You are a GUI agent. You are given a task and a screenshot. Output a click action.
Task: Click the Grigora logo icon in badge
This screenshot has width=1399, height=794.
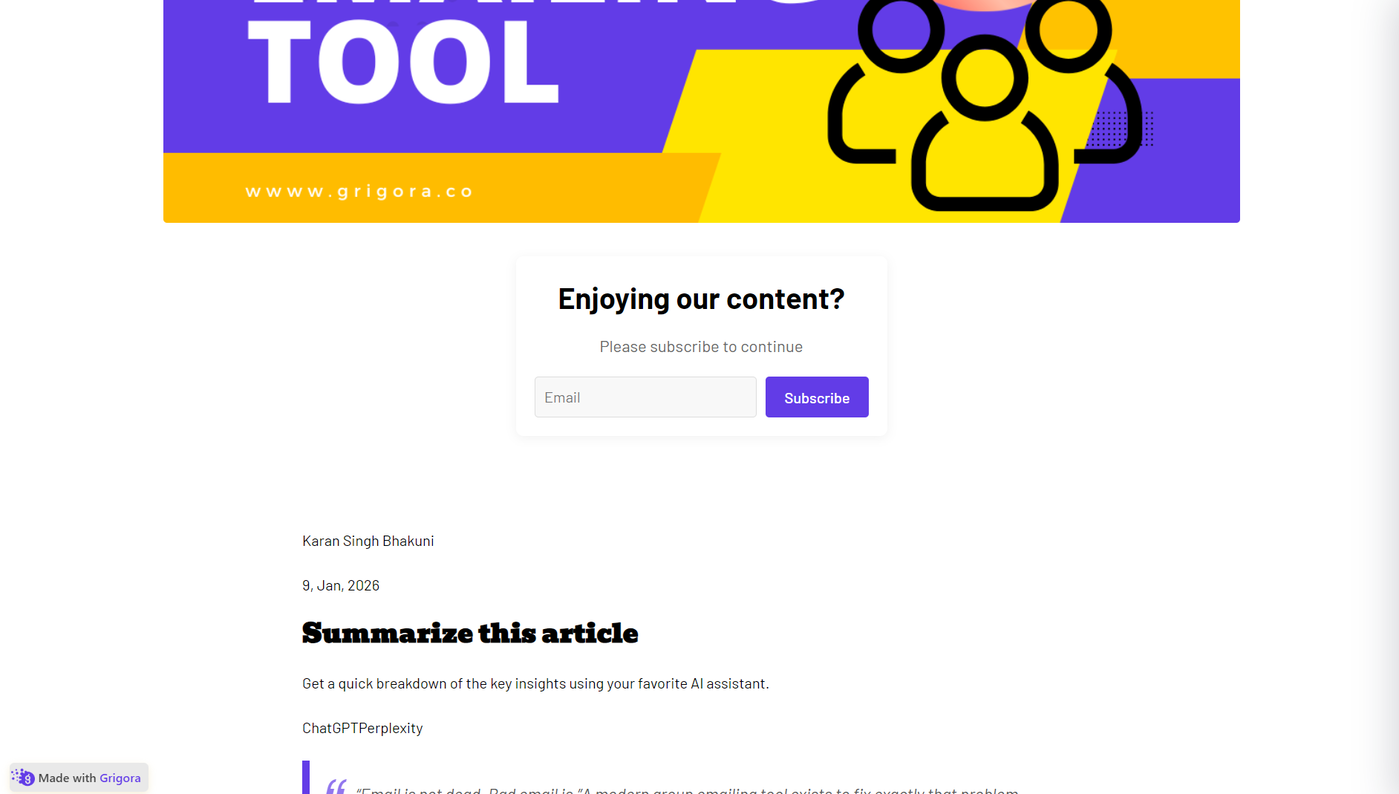point(23,777)
